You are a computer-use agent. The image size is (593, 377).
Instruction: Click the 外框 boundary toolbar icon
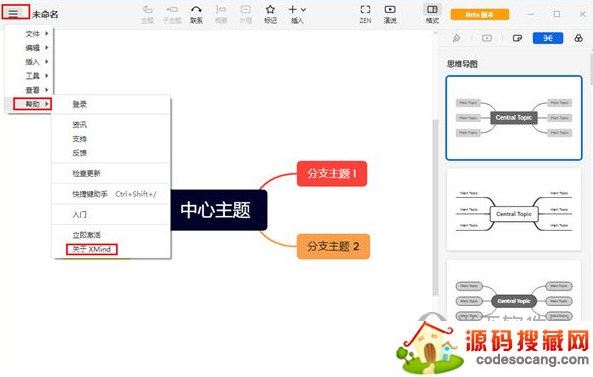pos(245,14)
